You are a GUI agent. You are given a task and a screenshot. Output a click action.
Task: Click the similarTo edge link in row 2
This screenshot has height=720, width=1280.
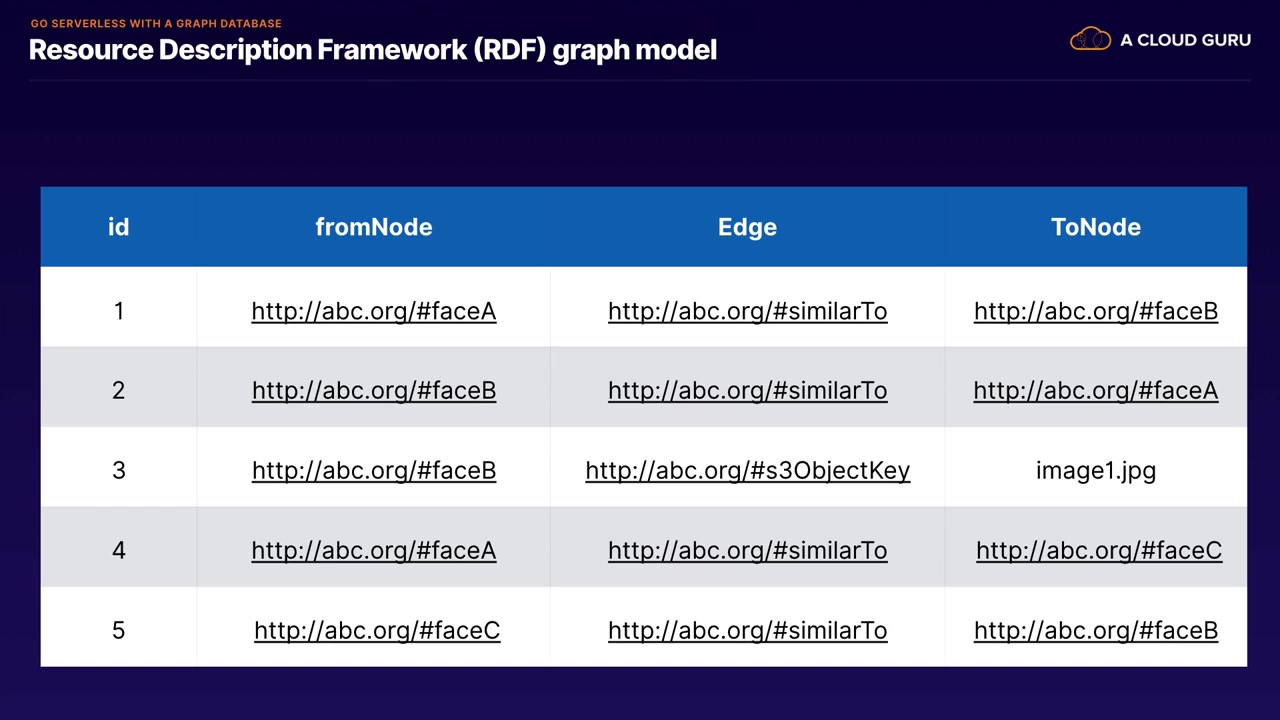pos(747,391)
